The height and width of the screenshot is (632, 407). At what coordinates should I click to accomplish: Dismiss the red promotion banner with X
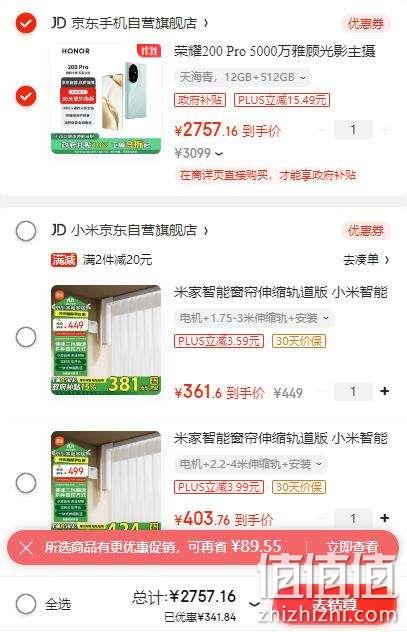click(x=26, y=548)
